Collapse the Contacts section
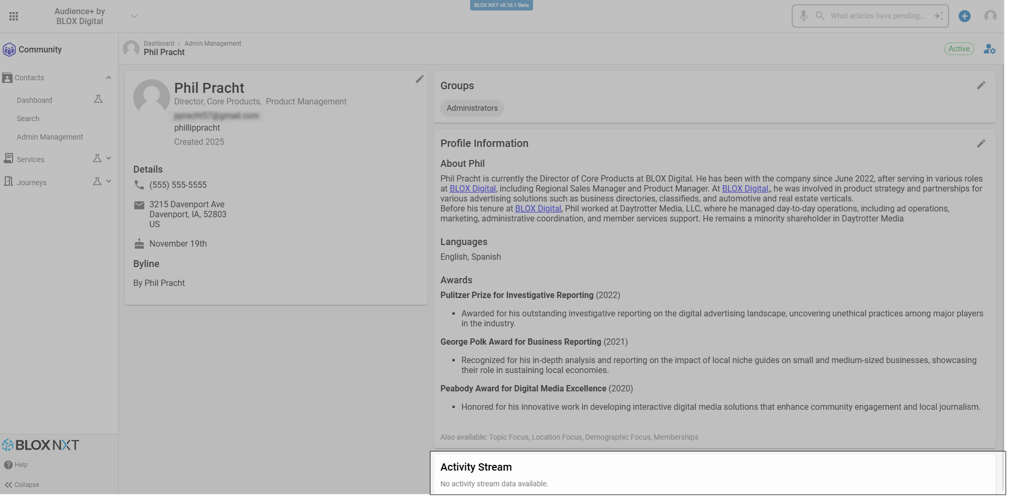The image size is (1011, 500). [108, 77]
